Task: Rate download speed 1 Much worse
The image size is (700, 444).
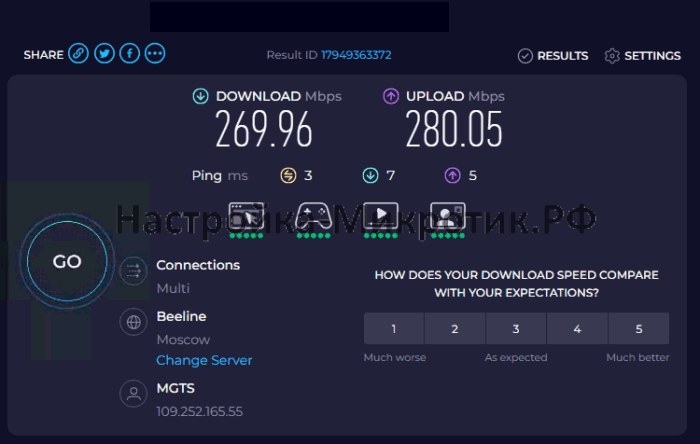Action: [x=394, y=328]
